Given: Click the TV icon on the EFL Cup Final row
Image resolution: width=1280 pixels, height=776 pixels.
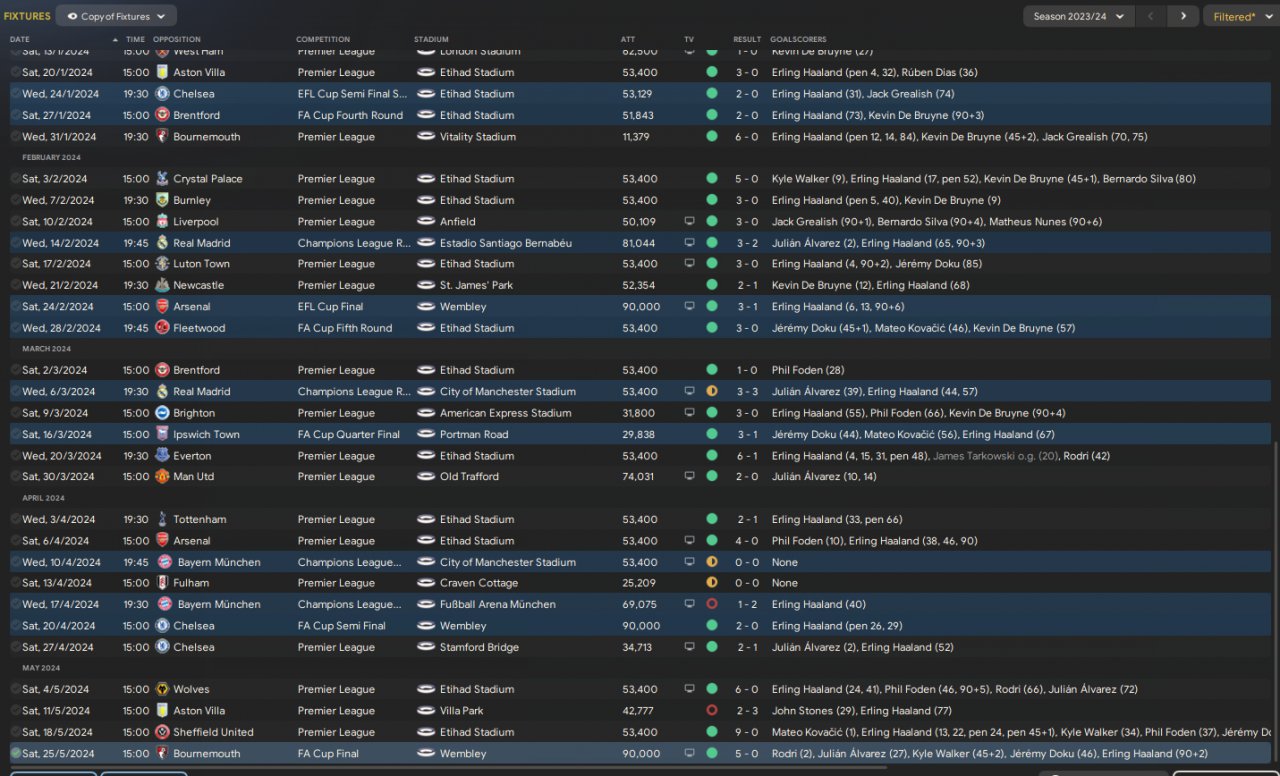Looking at the screenshot, I should [x=689, y=307].
